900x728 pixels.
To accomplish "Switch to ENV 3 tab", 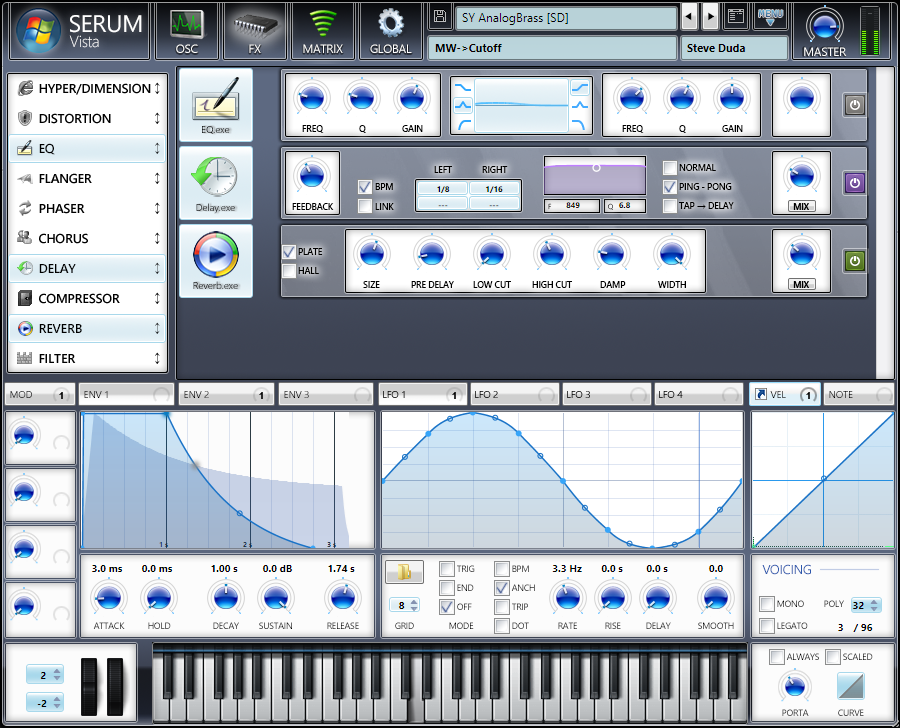I will (x=325, y=394).
